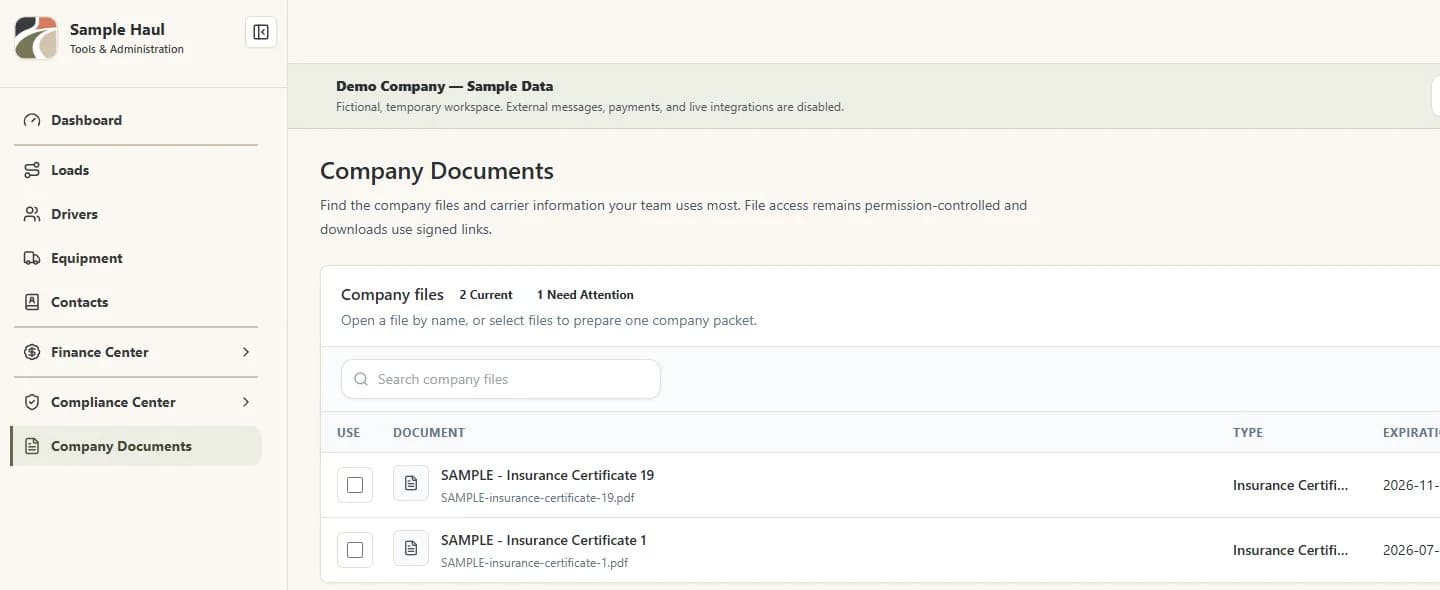Open the Finance Center menu item
Screen dimensions: 1440x590
pyautogui.click(x=136, y=352)
